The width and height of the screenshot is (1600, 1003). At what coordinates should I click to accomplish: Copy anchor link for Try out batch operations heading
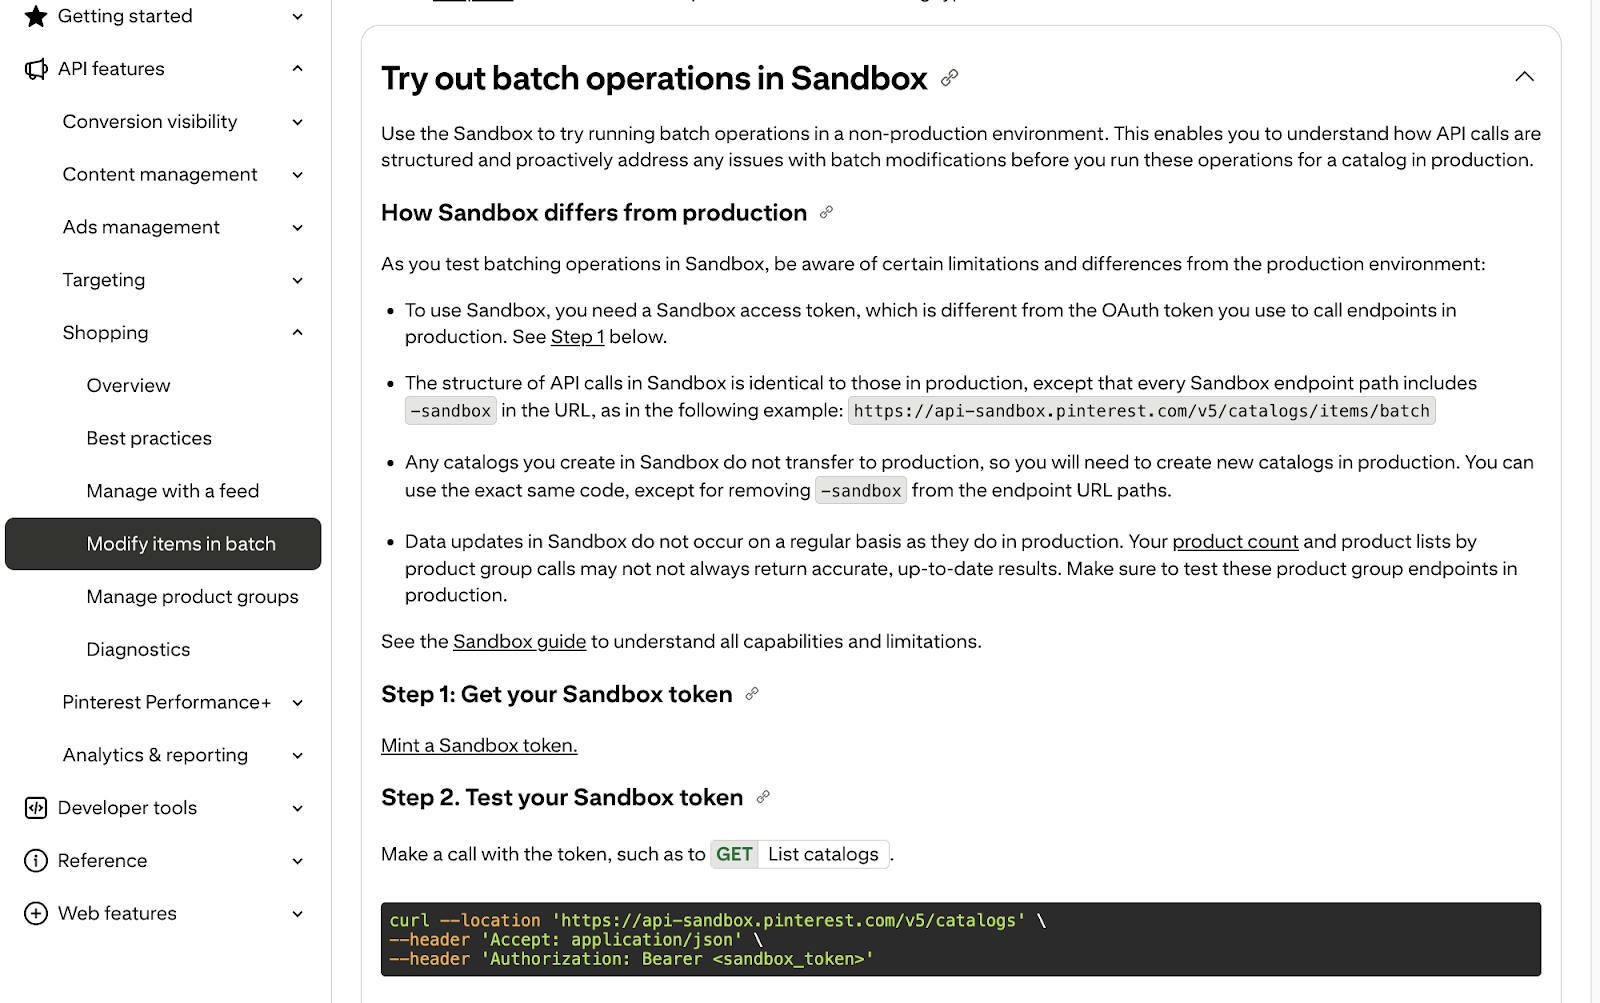tap(950, 78)
